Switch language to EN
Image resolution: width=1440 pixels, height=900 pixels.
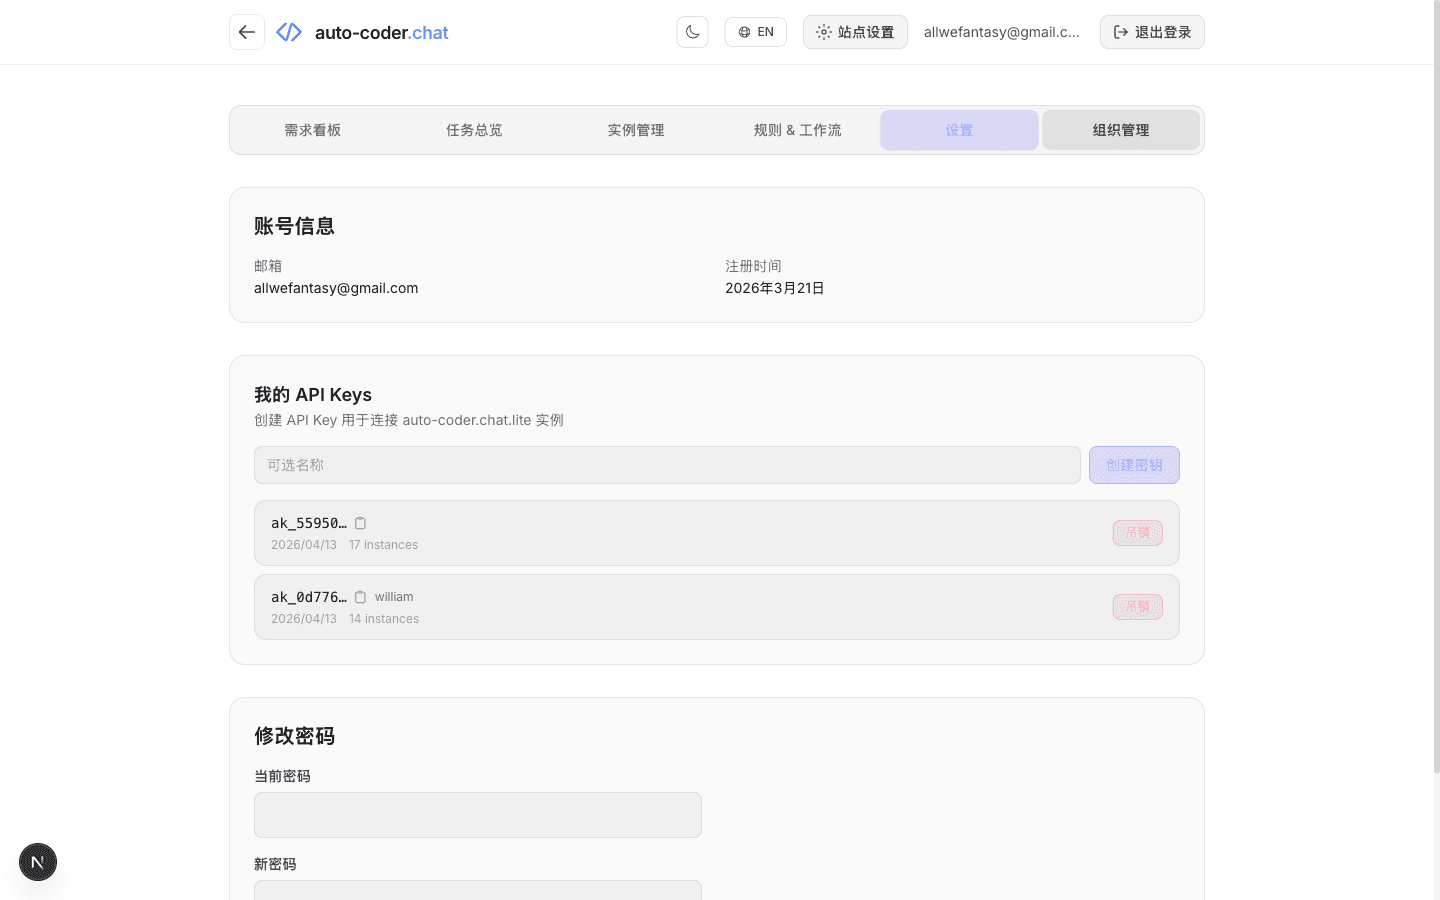[x=755, y=32]
